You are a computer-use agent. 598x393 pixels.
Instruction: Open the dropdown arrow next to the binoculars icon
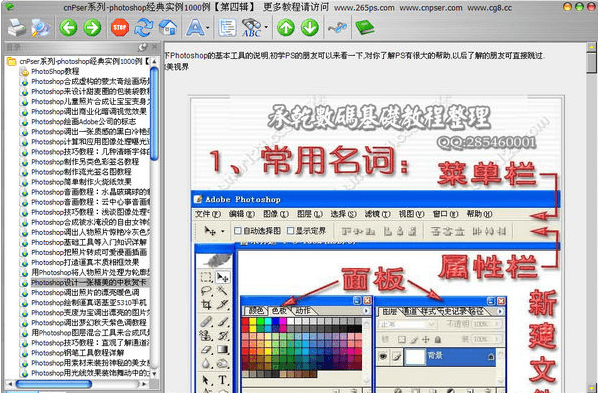click(266, 27)
